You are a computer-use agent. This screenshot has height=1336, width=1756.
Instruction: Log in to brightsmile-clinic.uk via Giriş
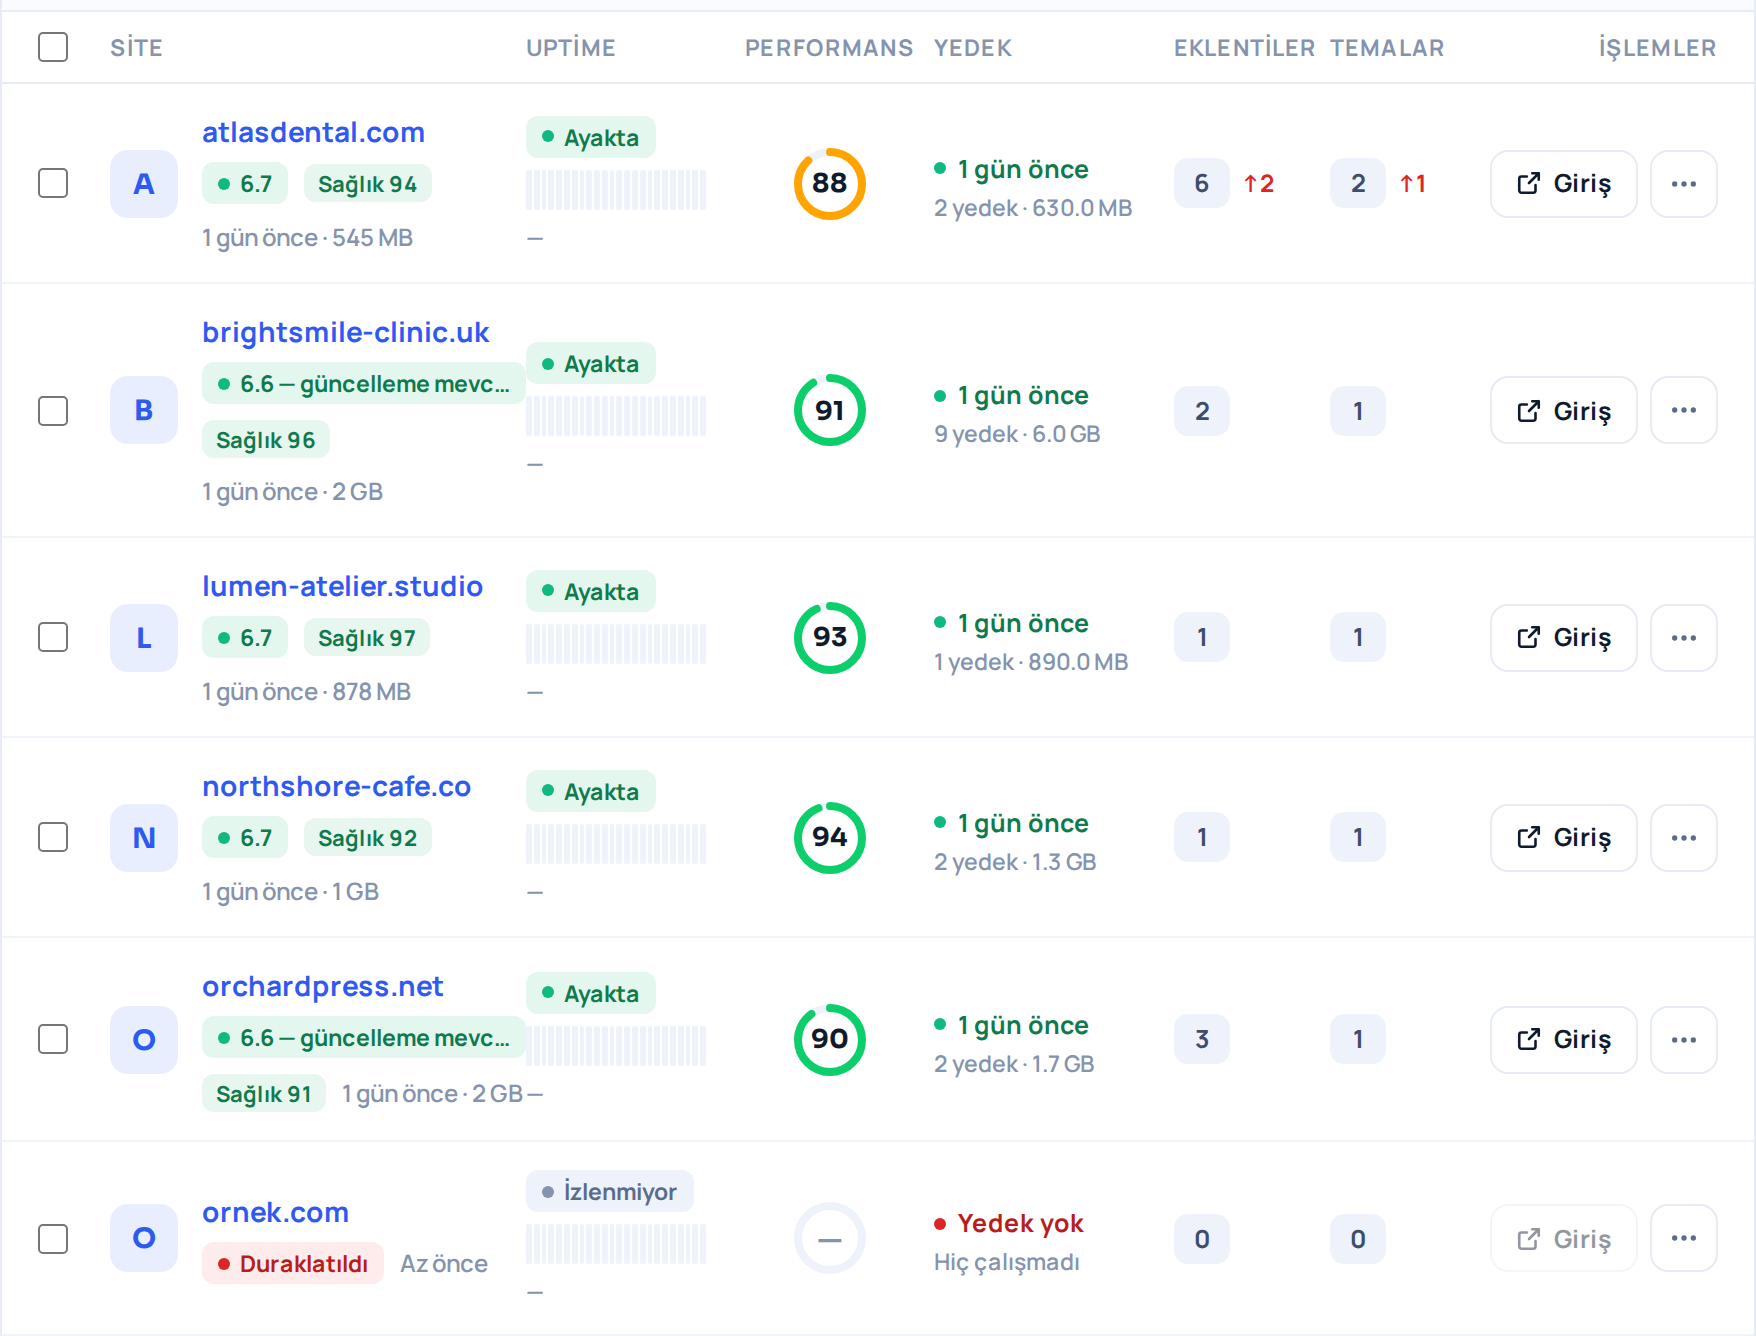click(x=1564, y=410)
